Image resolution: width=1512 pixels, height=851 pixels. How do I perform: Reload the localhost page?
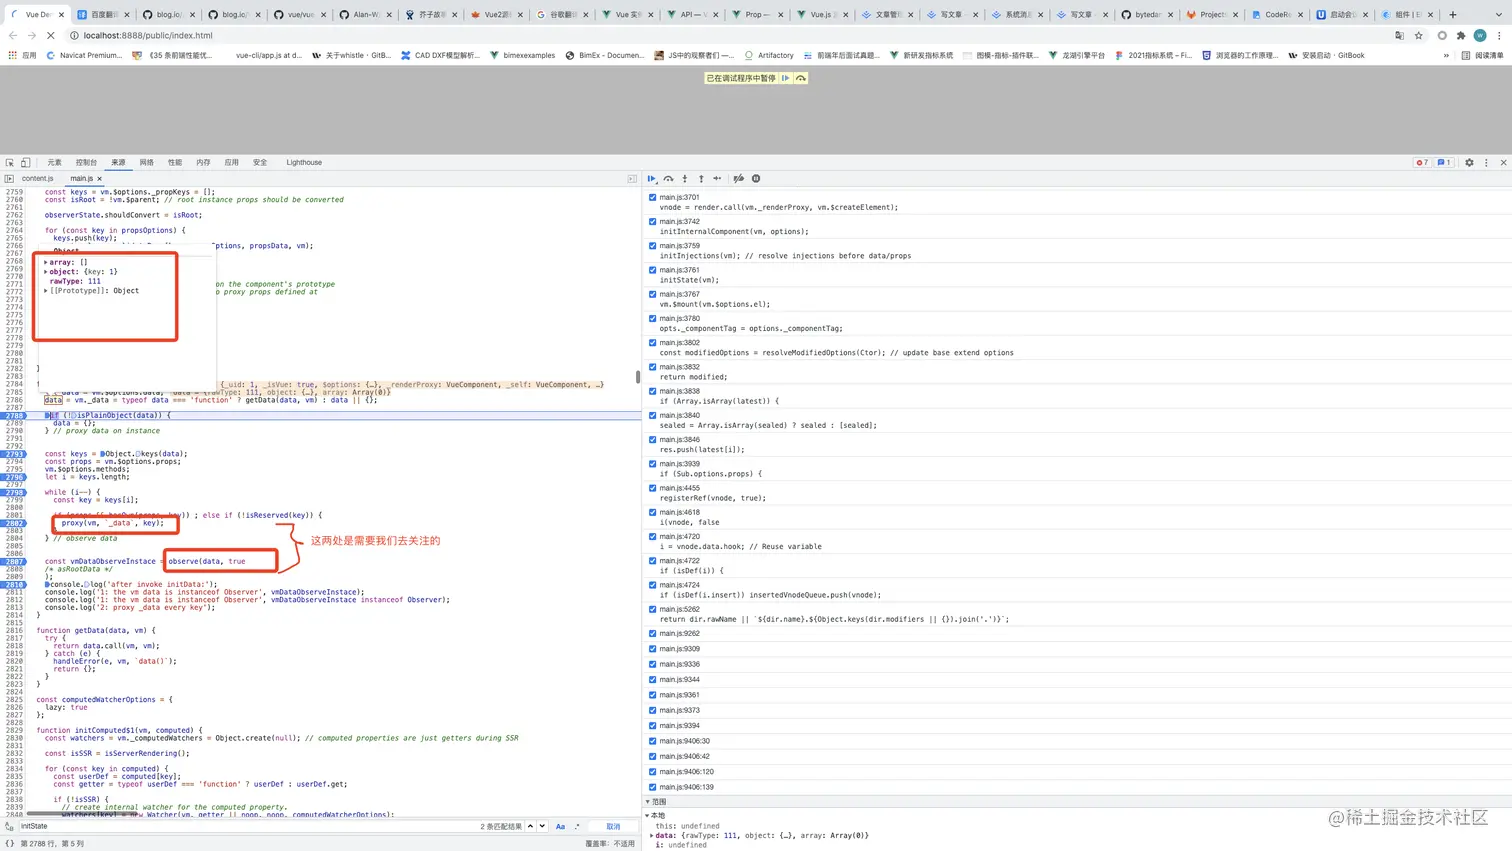coord(52,35)
